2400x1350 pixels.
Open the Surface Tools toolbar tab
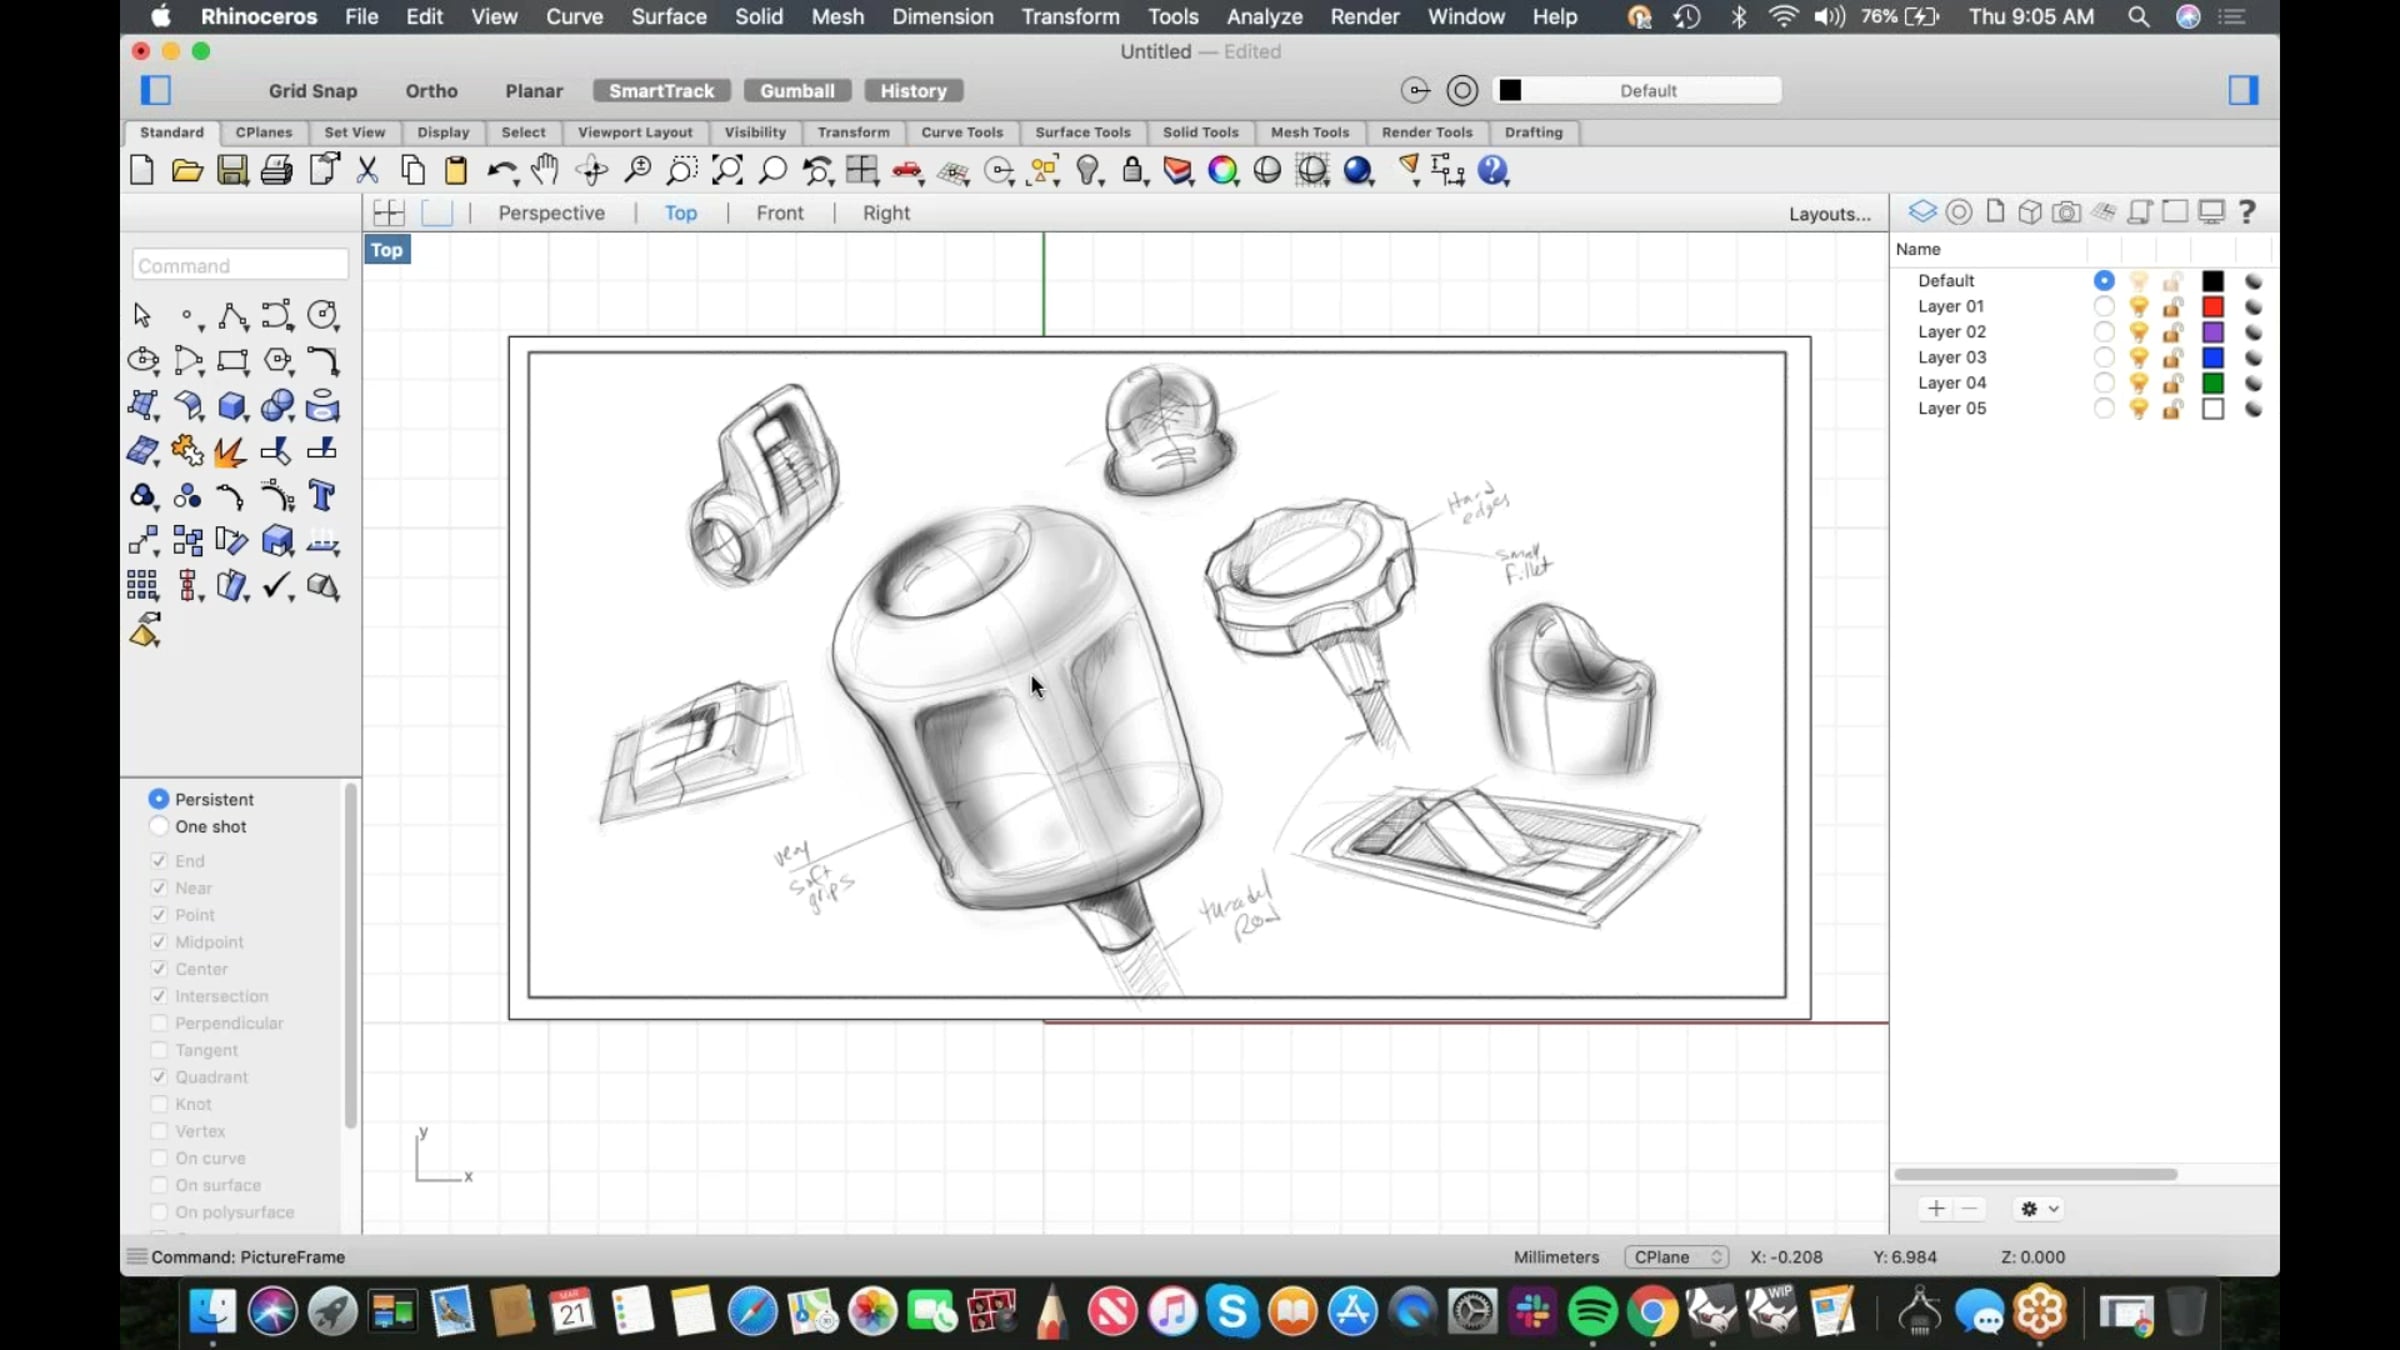(1082, 132)
